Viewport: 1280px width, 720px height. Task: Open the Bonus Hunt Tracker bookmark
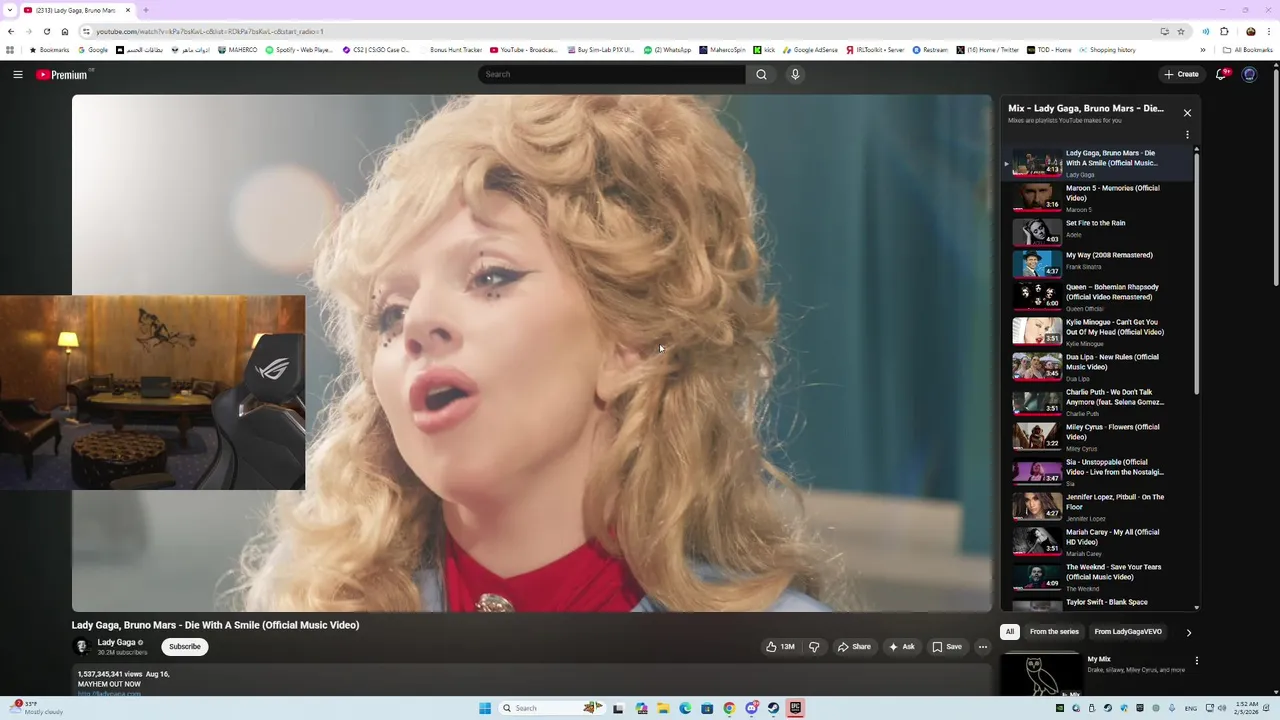pyautogui.click(x=450, y=50)
